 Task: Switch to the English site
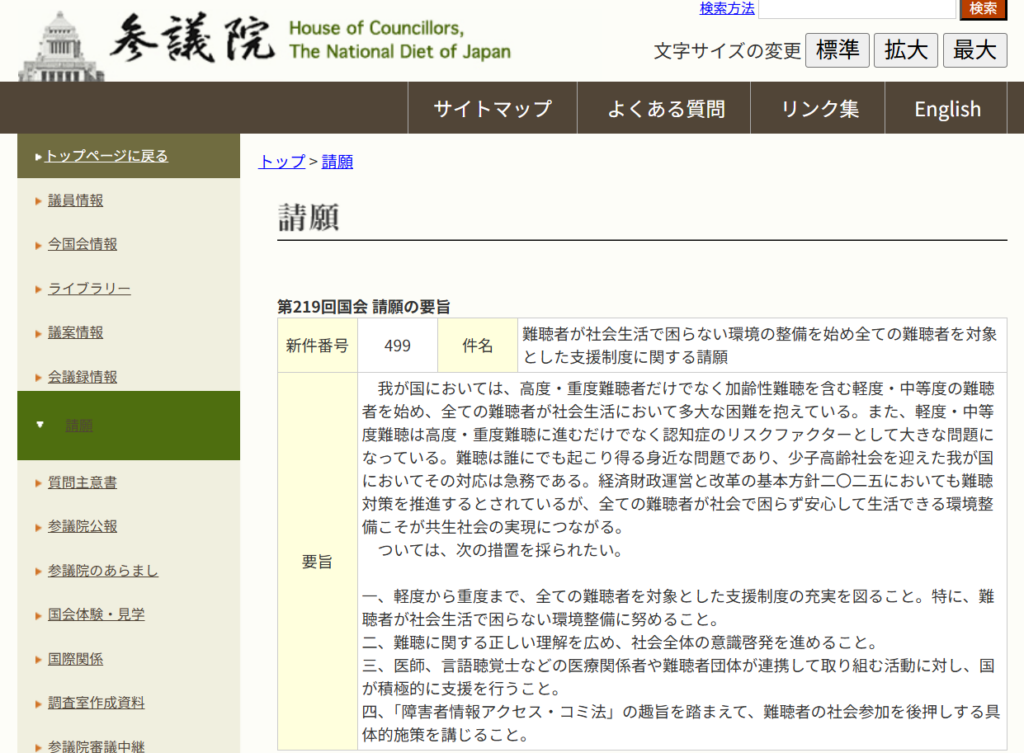[947, 109]
